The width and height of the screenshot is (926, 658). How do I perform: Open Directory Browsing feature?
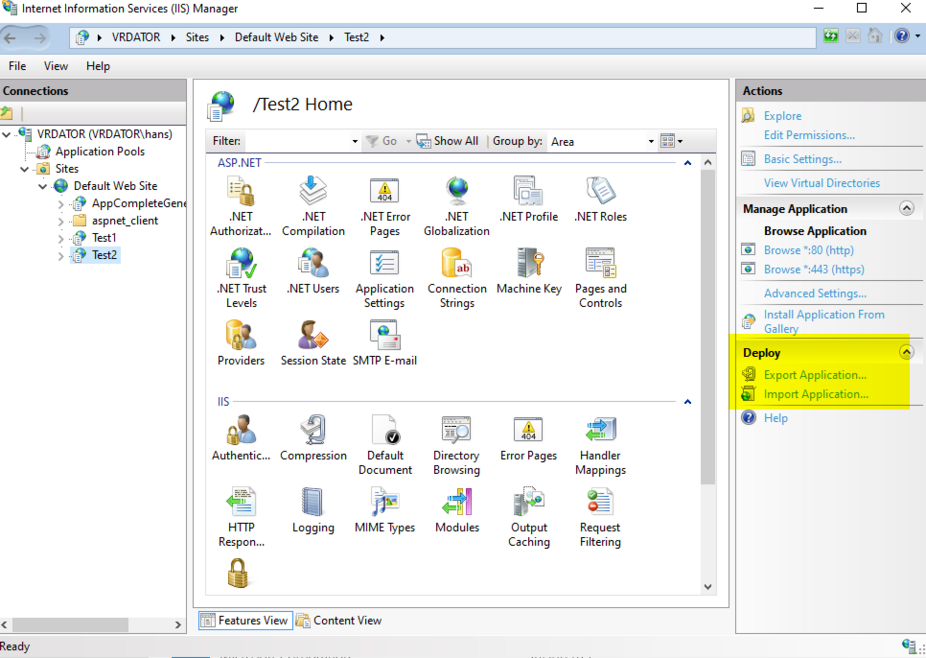click(x=457, y=445)
